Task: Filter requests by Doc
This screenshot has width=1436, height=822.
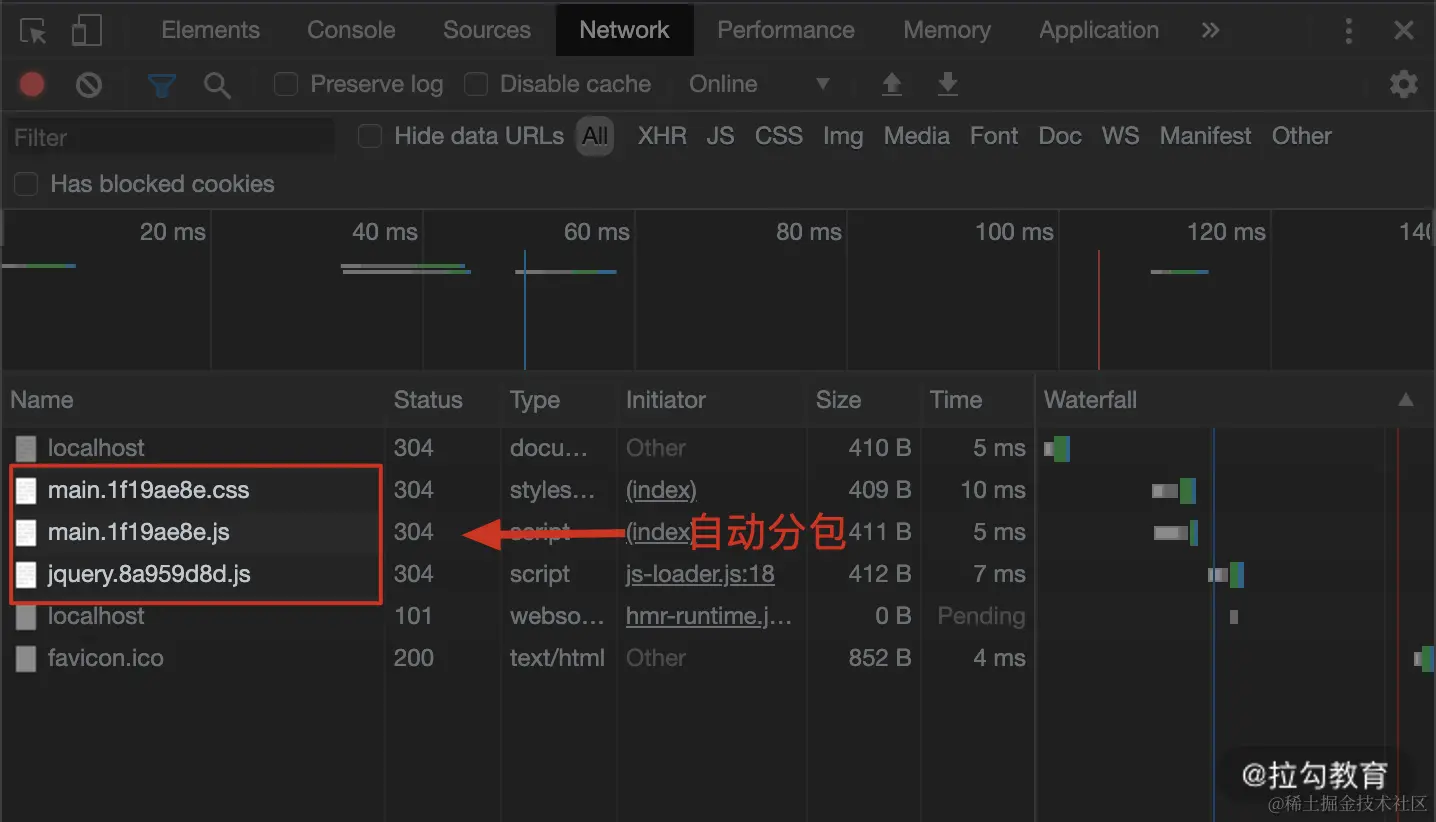Action: click(1060, 136)
